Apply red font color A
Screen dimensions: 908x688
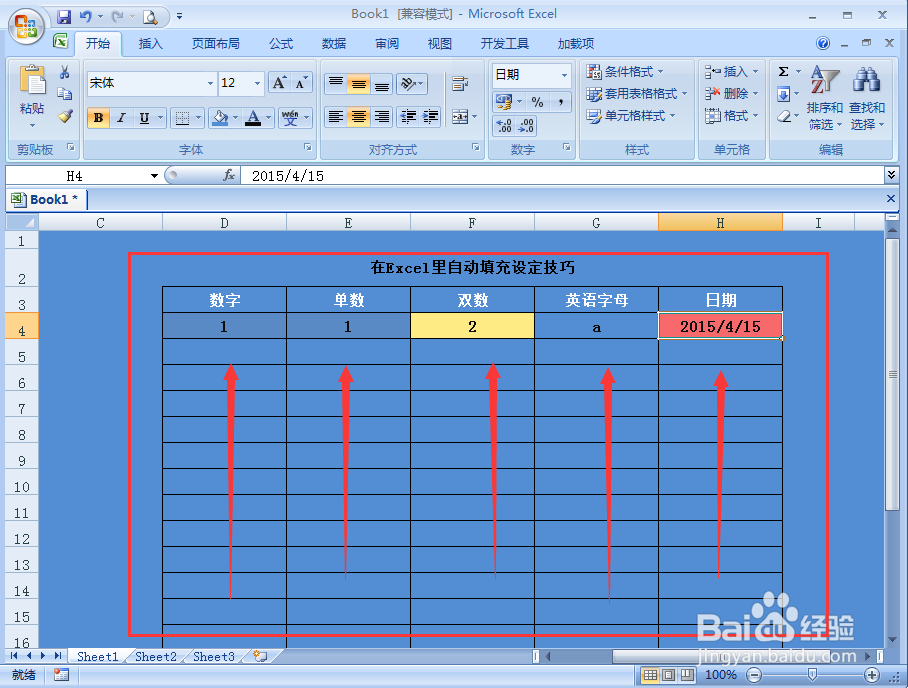(253, 118)
